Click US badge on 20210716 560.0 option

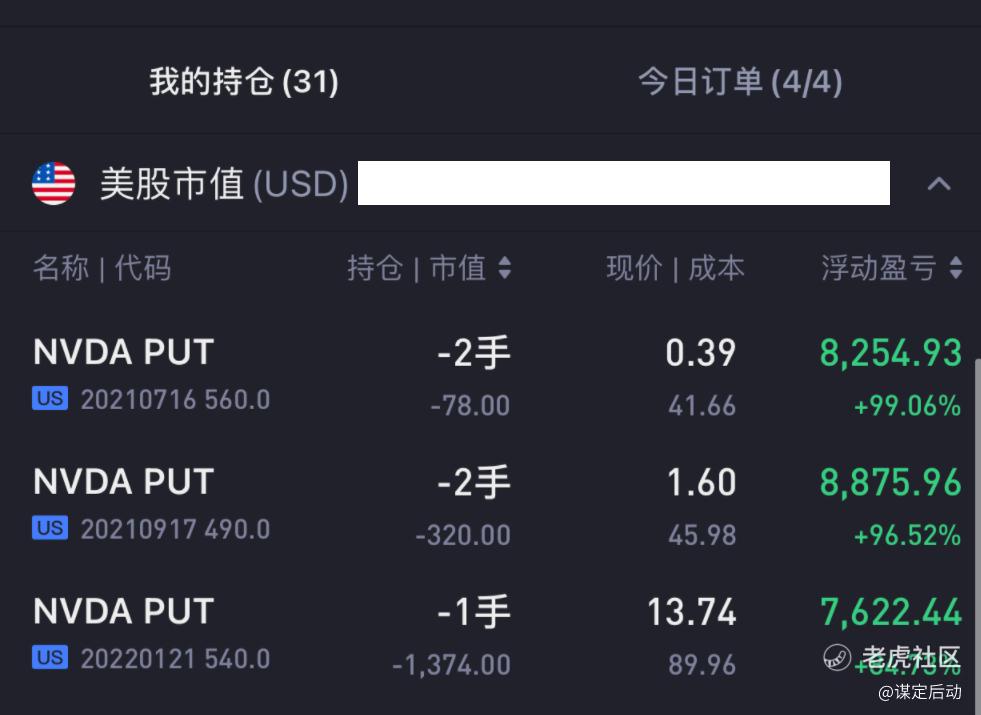(x=50, y=398)
